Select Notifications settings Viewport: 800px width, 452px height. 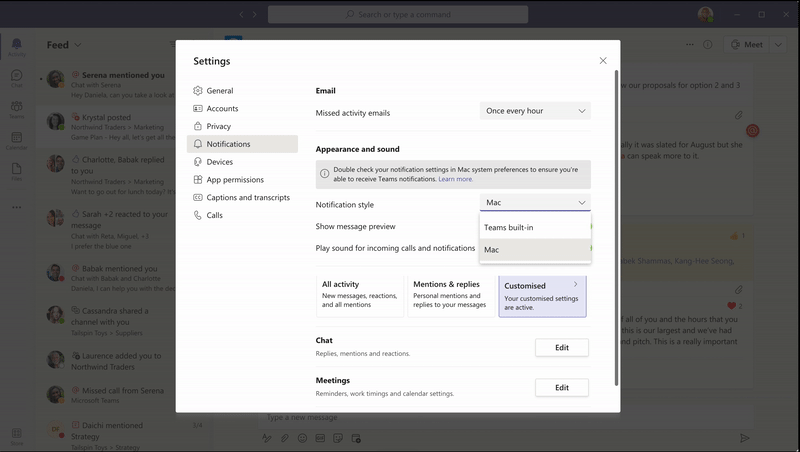click(242, 144)
